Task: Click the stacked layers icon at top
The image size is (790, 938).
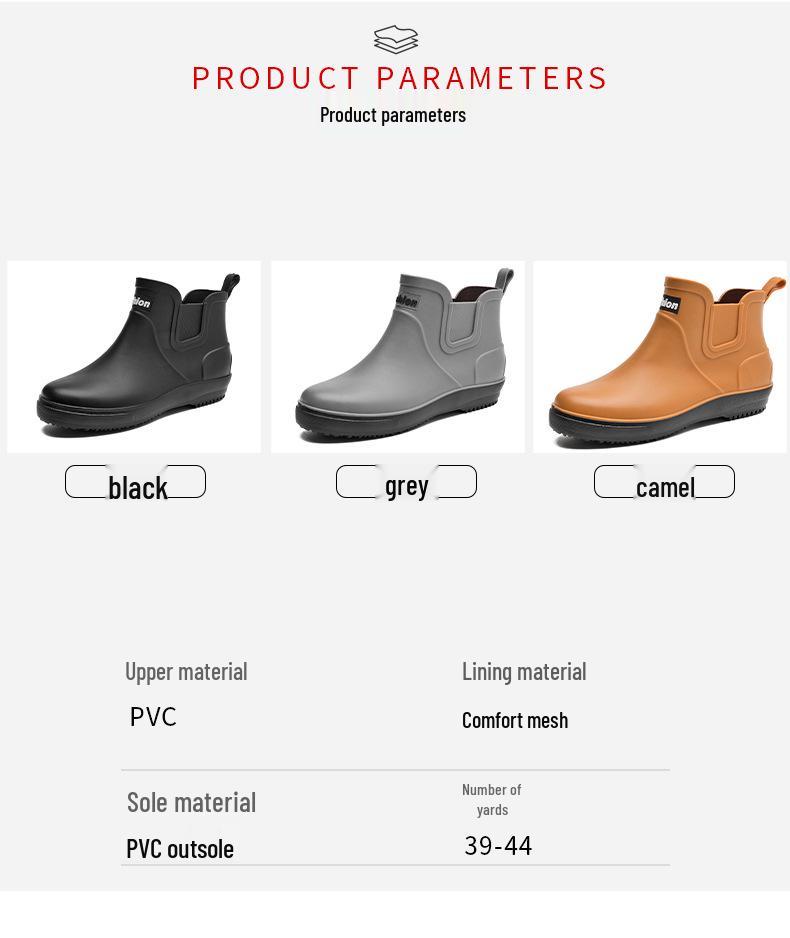Action: tap(396, 39)
